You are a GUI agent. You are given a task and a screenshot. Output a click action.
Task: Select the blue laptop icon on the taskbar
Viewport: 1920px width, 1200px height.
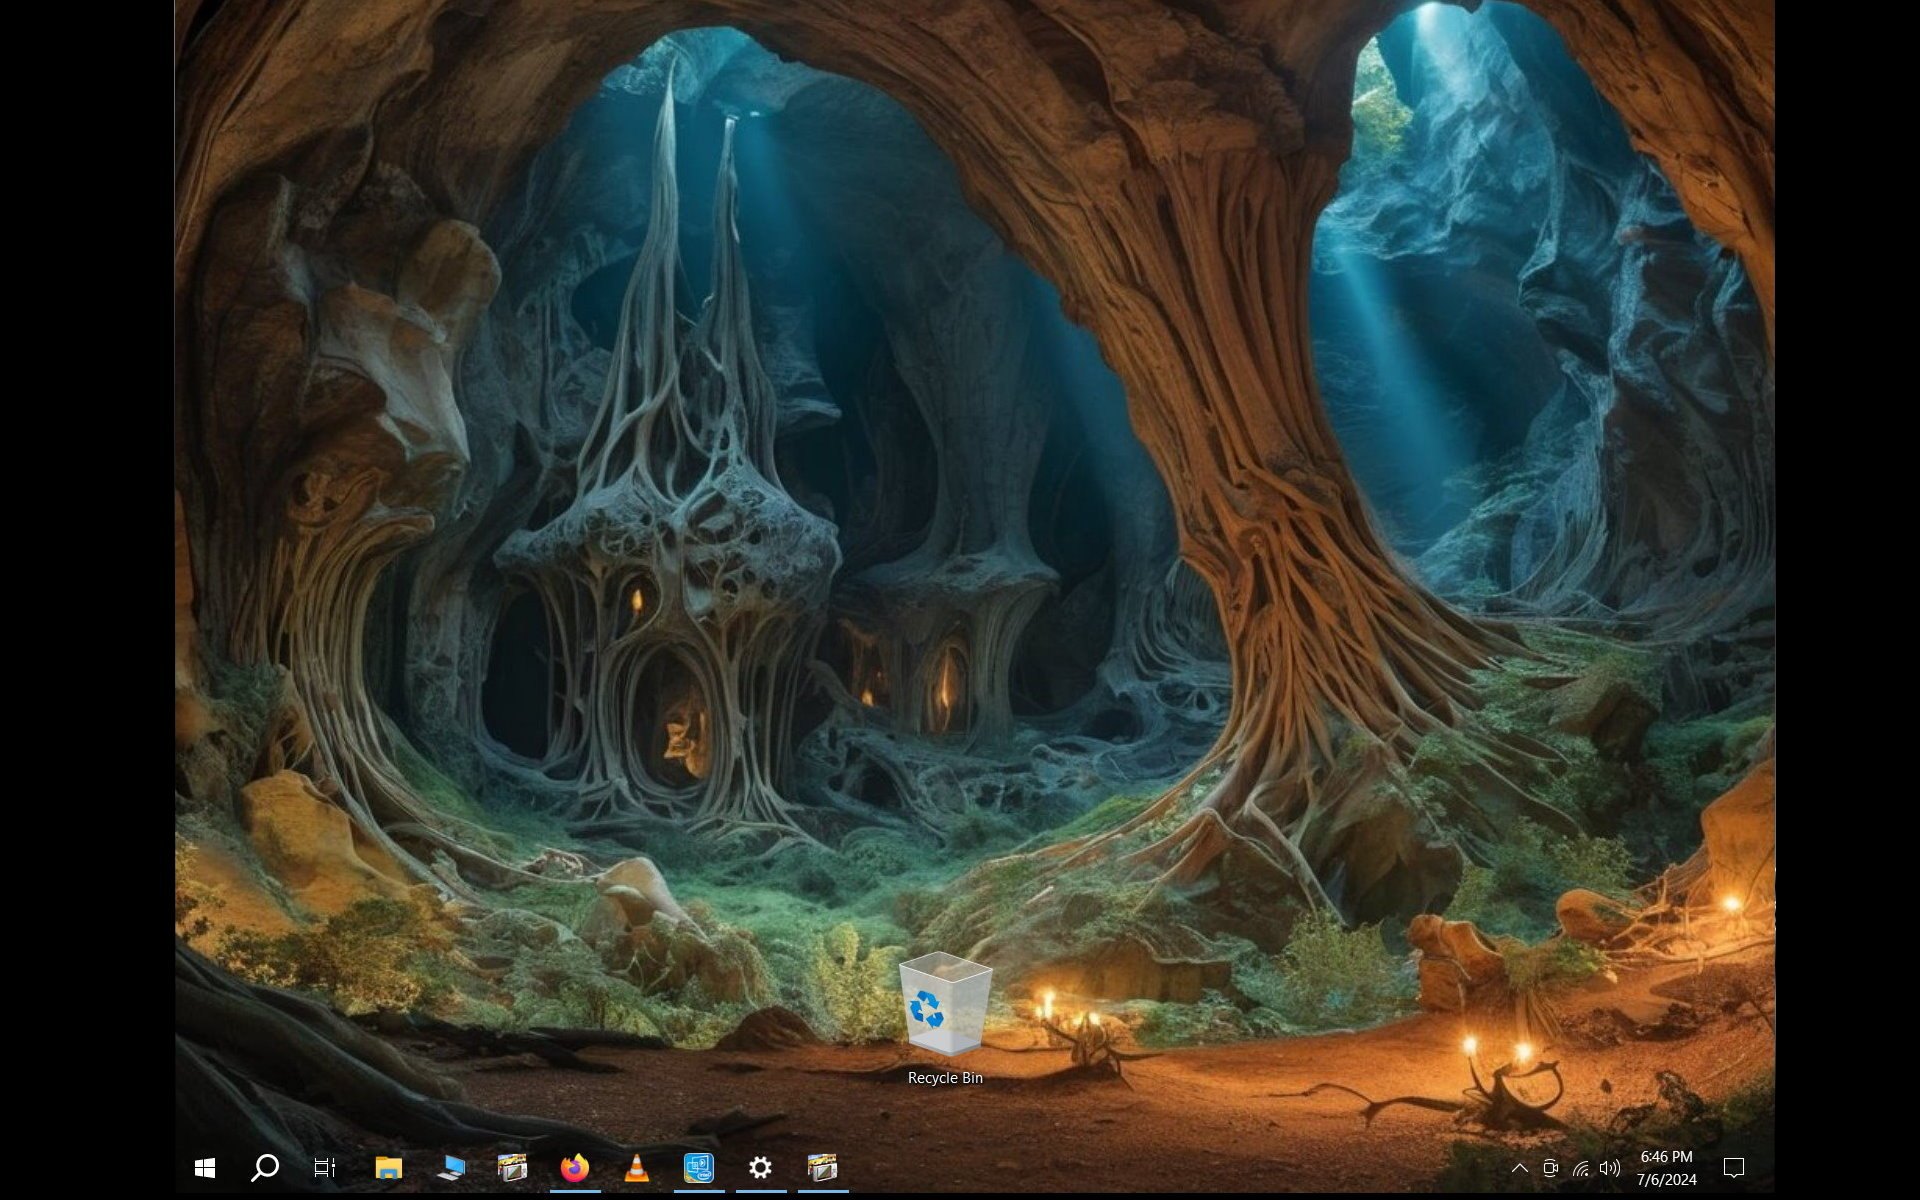(x=450, y=1167)
